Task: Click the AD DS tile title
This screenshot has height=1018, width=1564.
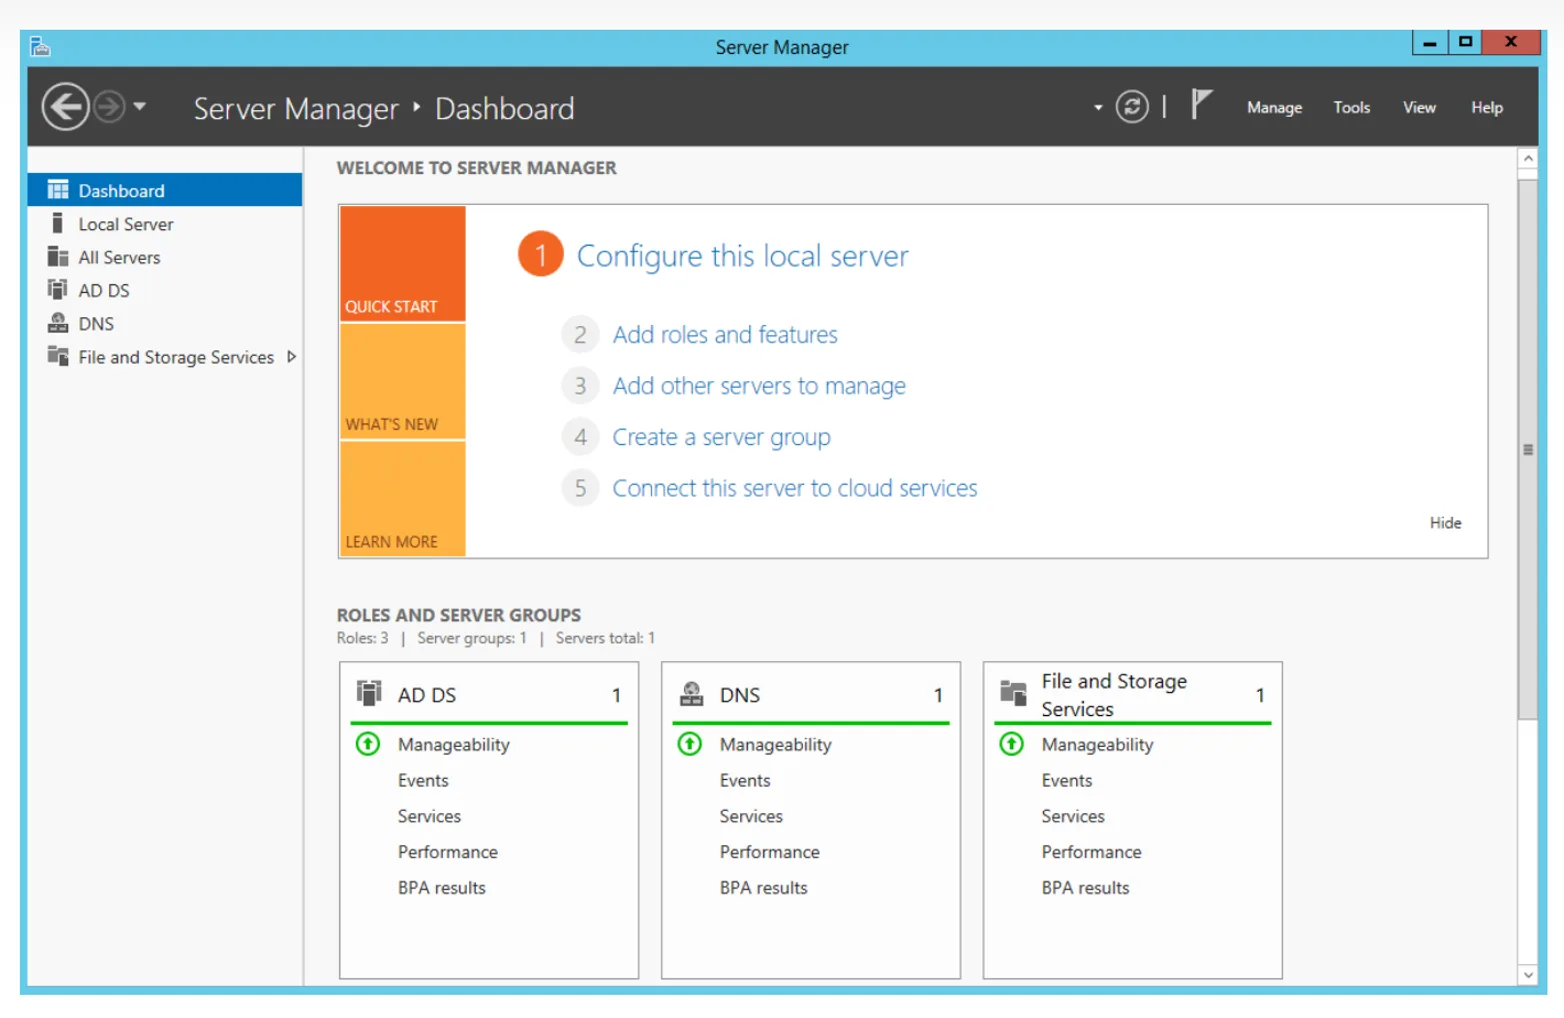Action: (x=427, y=695)
